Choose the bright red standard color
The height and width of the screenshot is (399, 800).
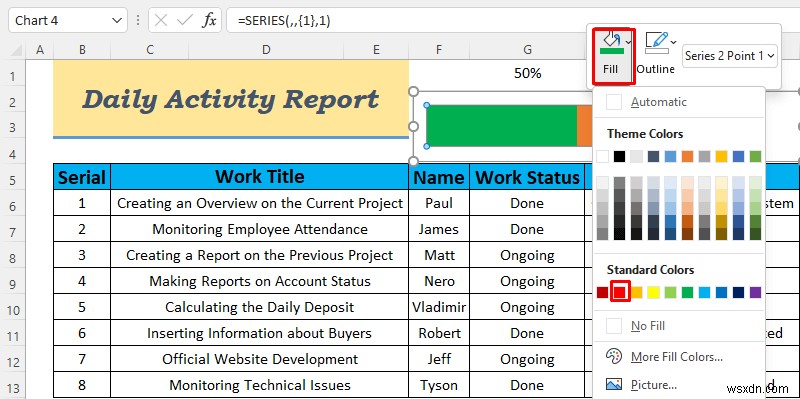[x=620, y=292]
